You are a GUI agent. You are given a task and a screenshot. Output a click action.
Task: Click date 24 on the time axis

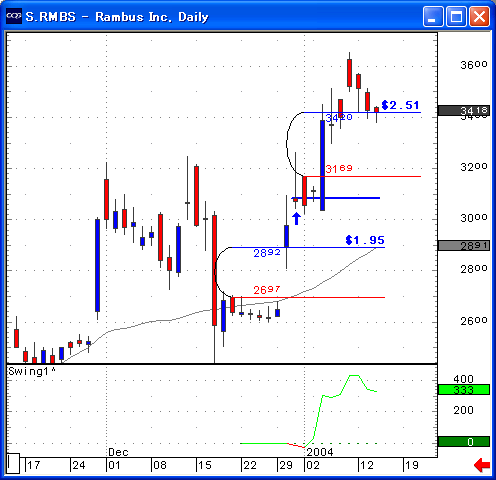pos(79,465)
